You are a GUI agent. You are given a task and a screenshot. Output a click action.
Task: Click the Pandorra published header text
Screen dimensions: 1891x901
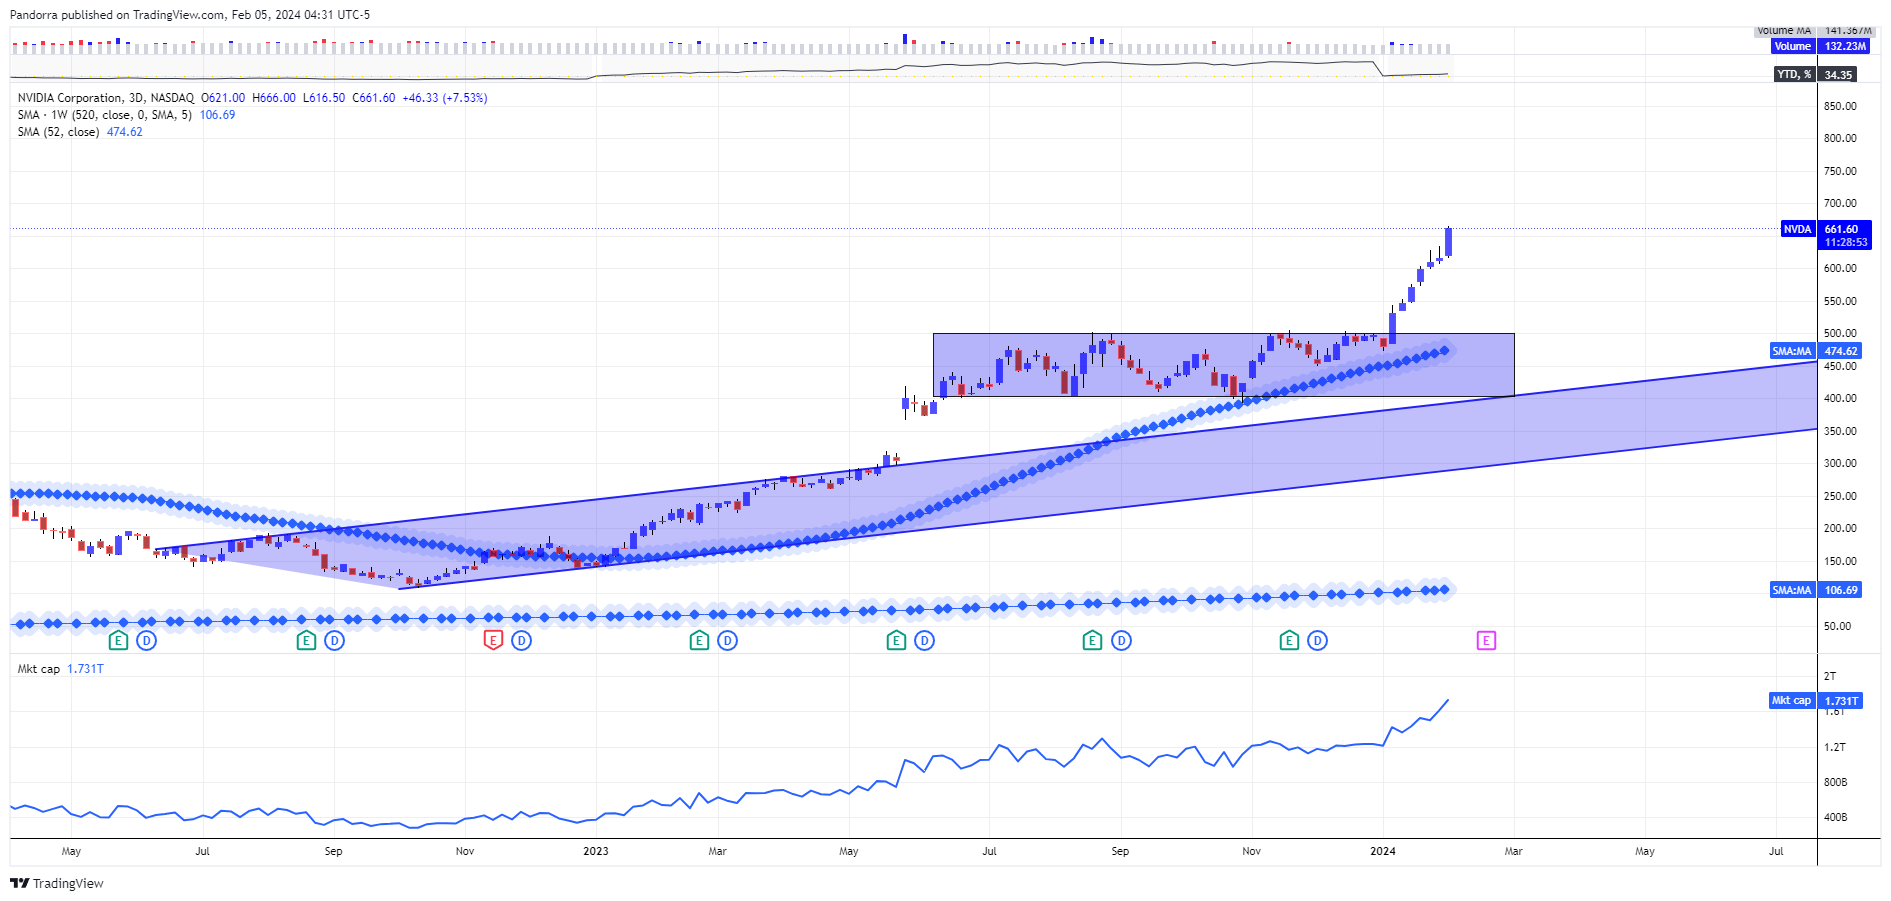tap(190, 15)
